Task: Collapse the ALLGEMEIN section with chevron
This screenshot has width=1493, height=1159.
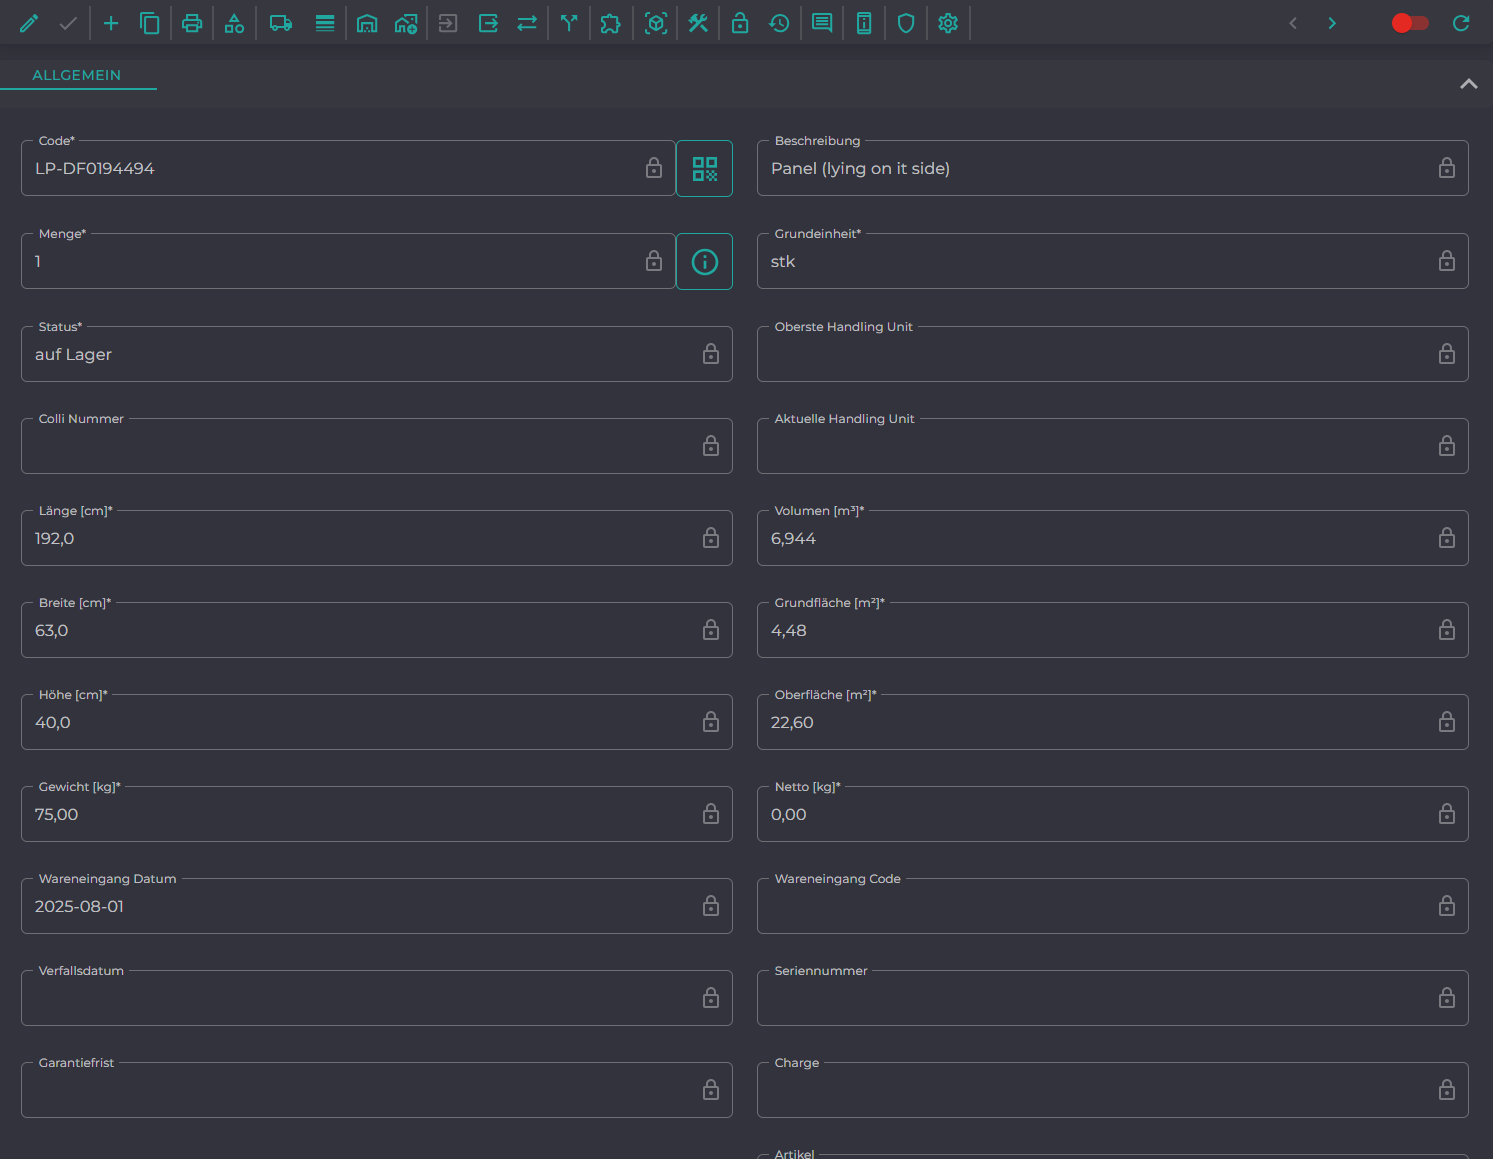Action: 1468,84
